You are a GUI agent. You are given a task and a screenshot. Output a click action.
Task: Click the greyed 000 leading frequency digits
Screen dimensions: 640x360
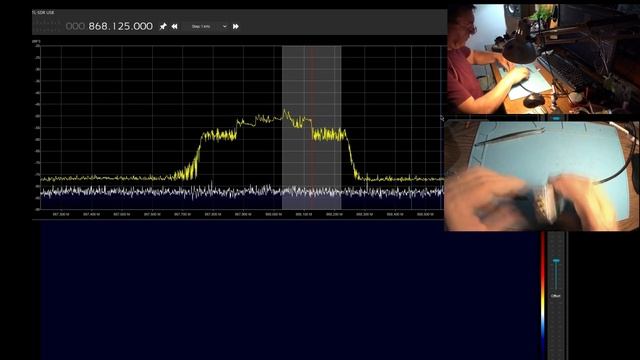tap(75, 26)
